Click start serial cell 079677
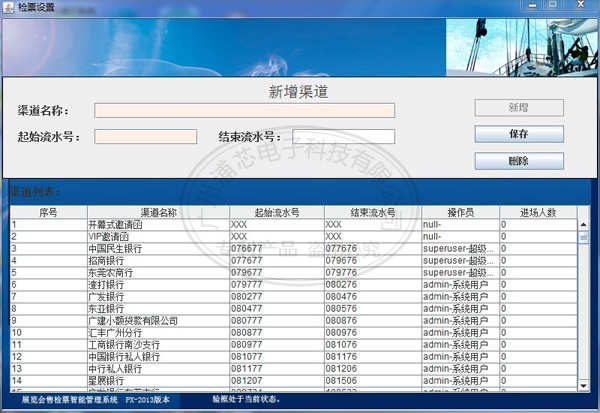The height and width of the screenshot is (413, 600). (x=277, y=273)
